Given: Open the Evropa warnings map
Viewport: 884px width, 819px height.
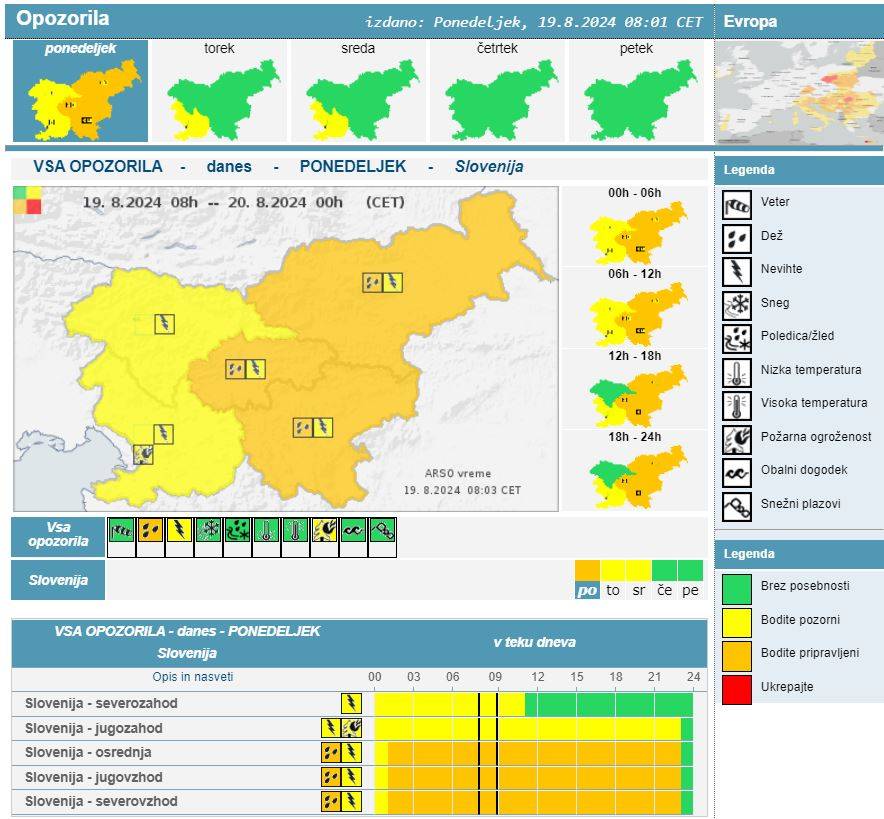Looking at the screenshot, I should (x=799, y=92).
